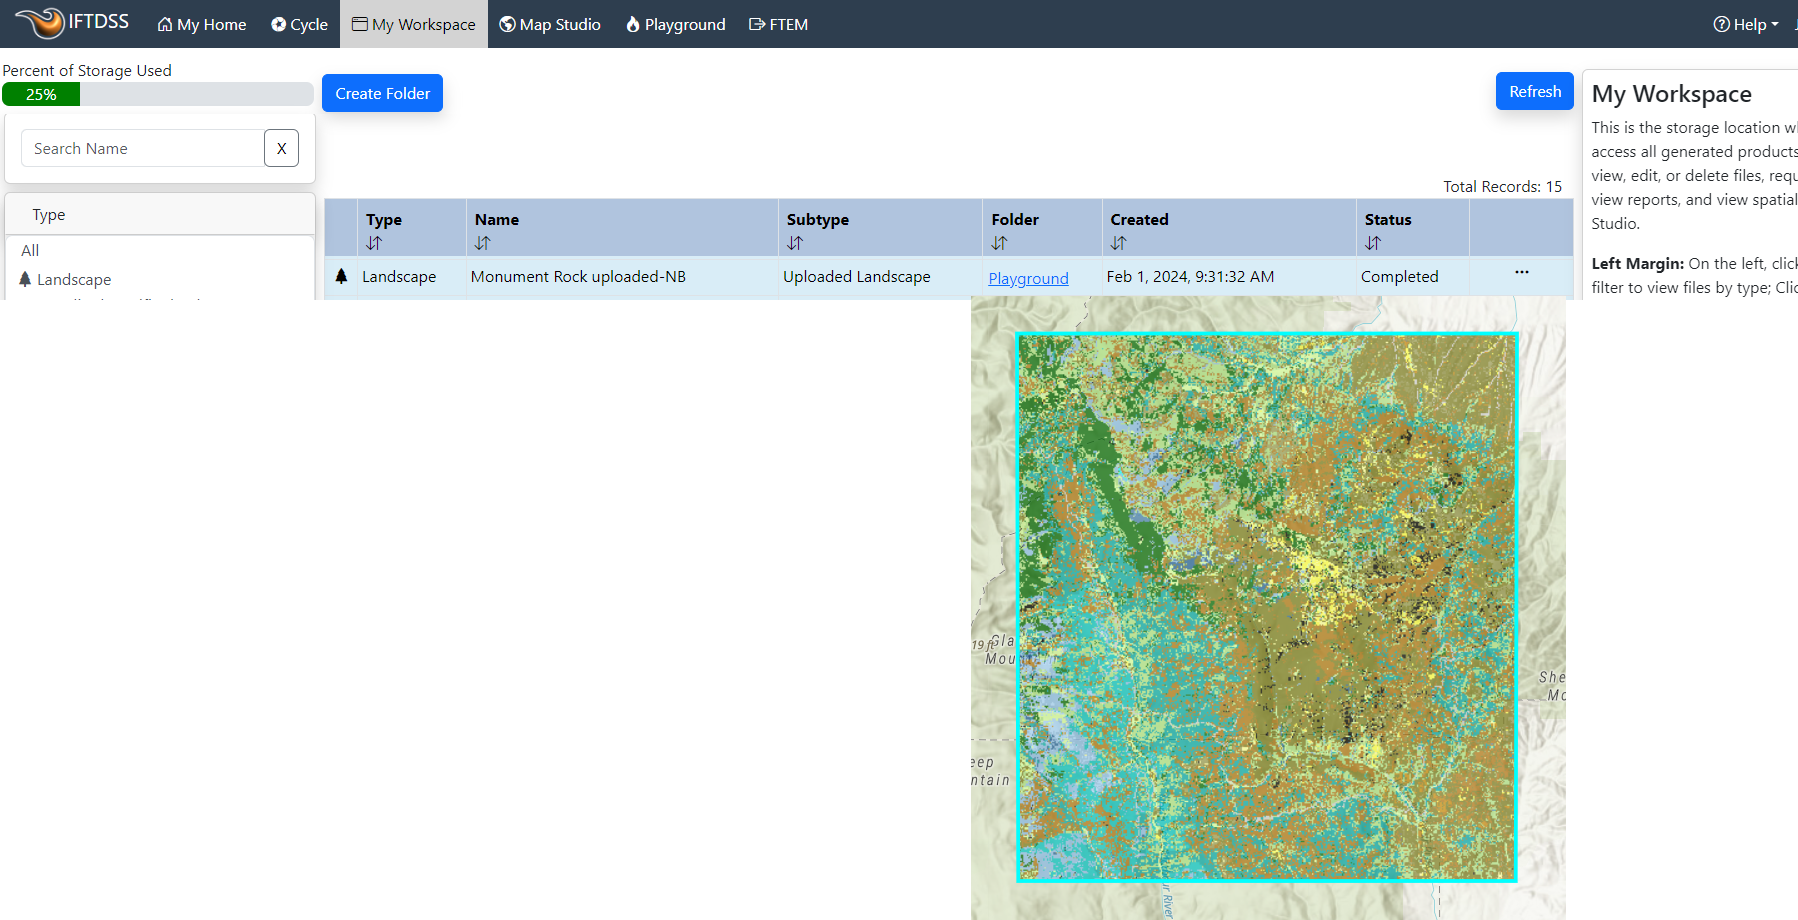Screen dimensions: 1798x920
Task: Open the Cycle menu item
Action: 299,24
